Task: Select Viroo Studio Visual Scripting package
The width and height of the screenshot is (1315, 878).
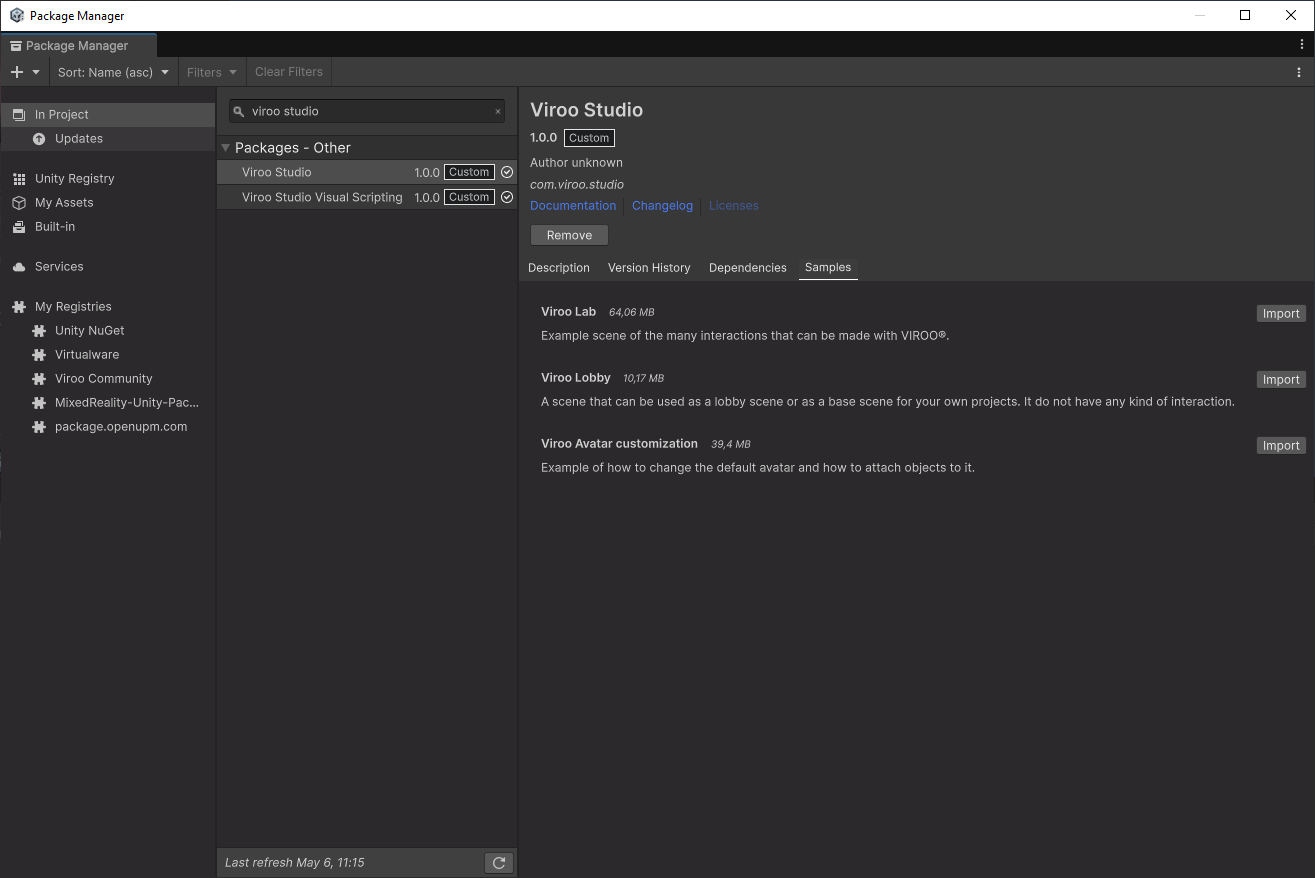Action: (322, 197)
